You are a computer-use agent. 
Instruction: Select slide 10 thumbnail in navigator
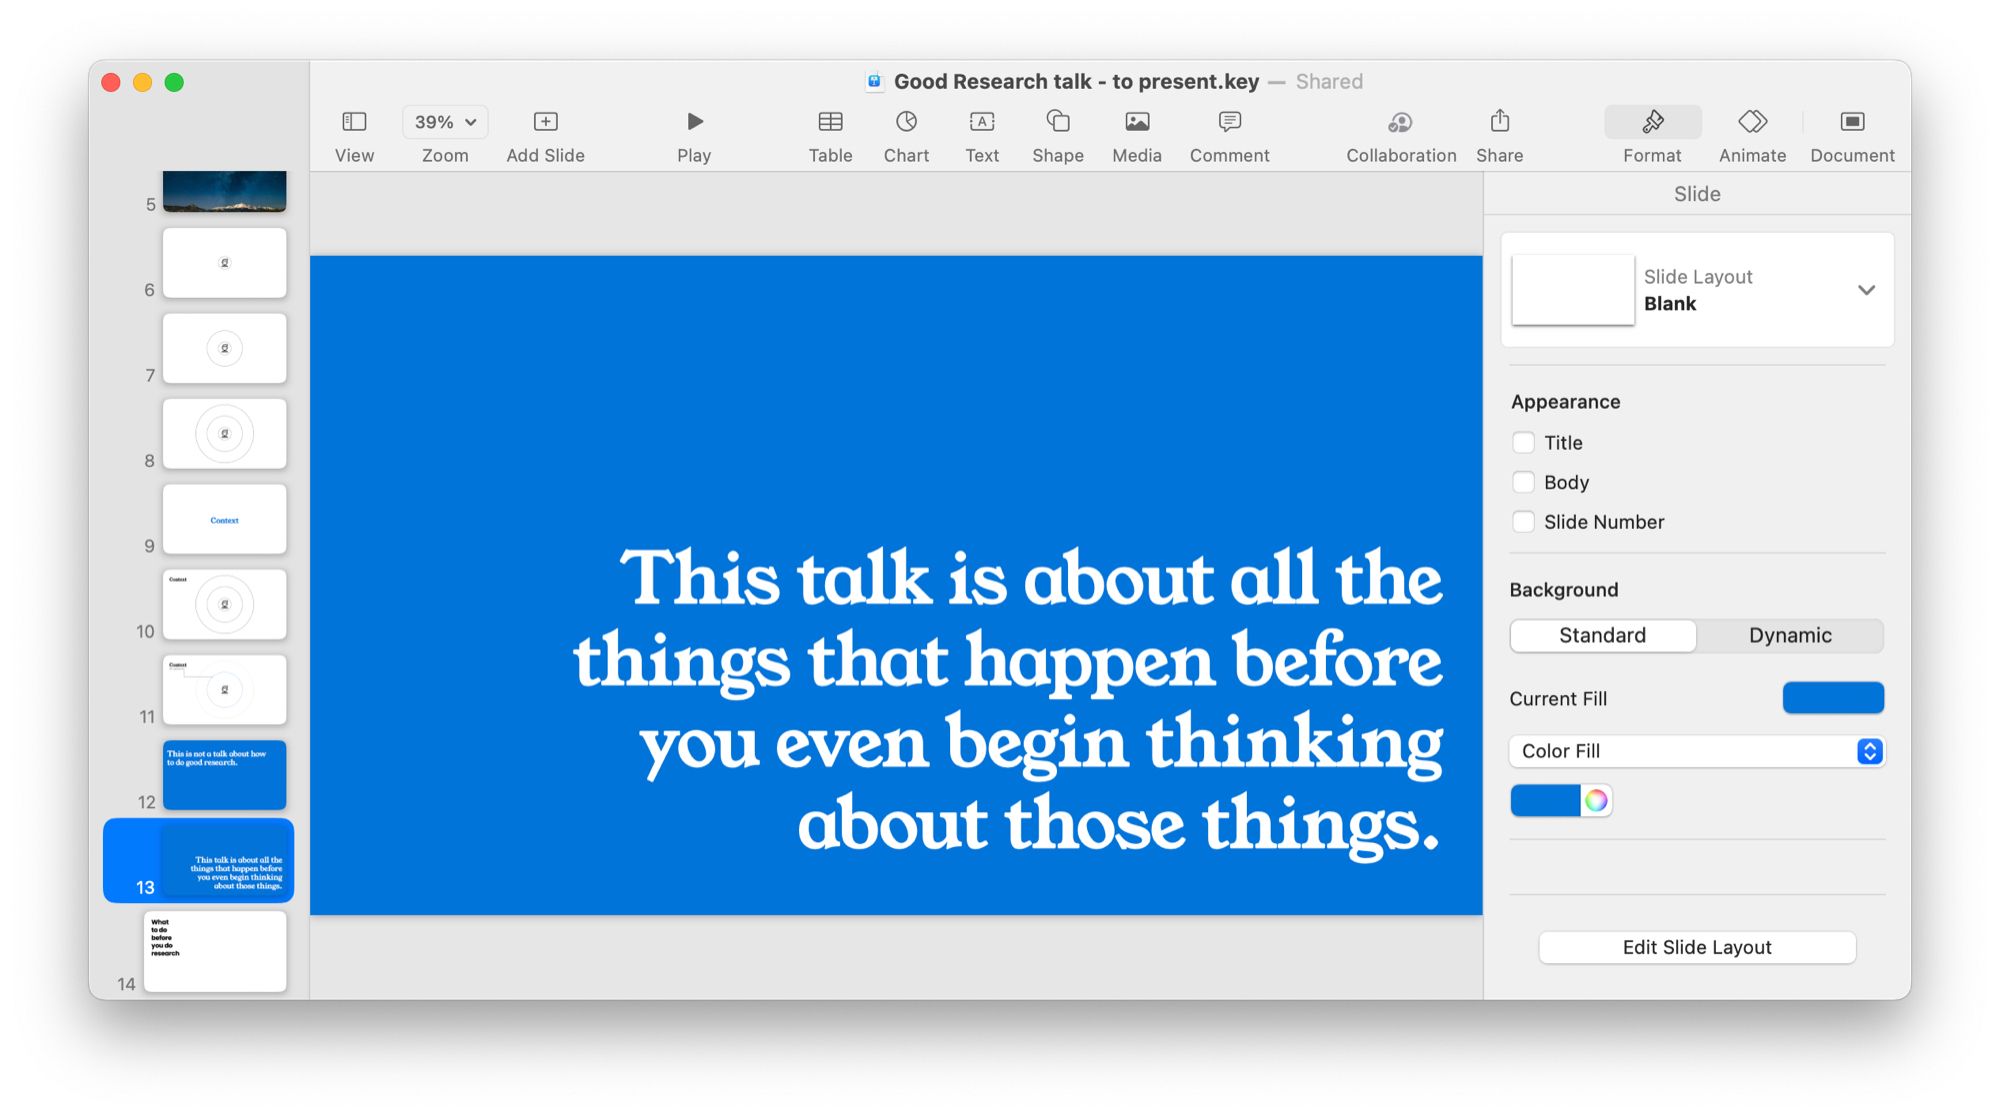[224, 604]
